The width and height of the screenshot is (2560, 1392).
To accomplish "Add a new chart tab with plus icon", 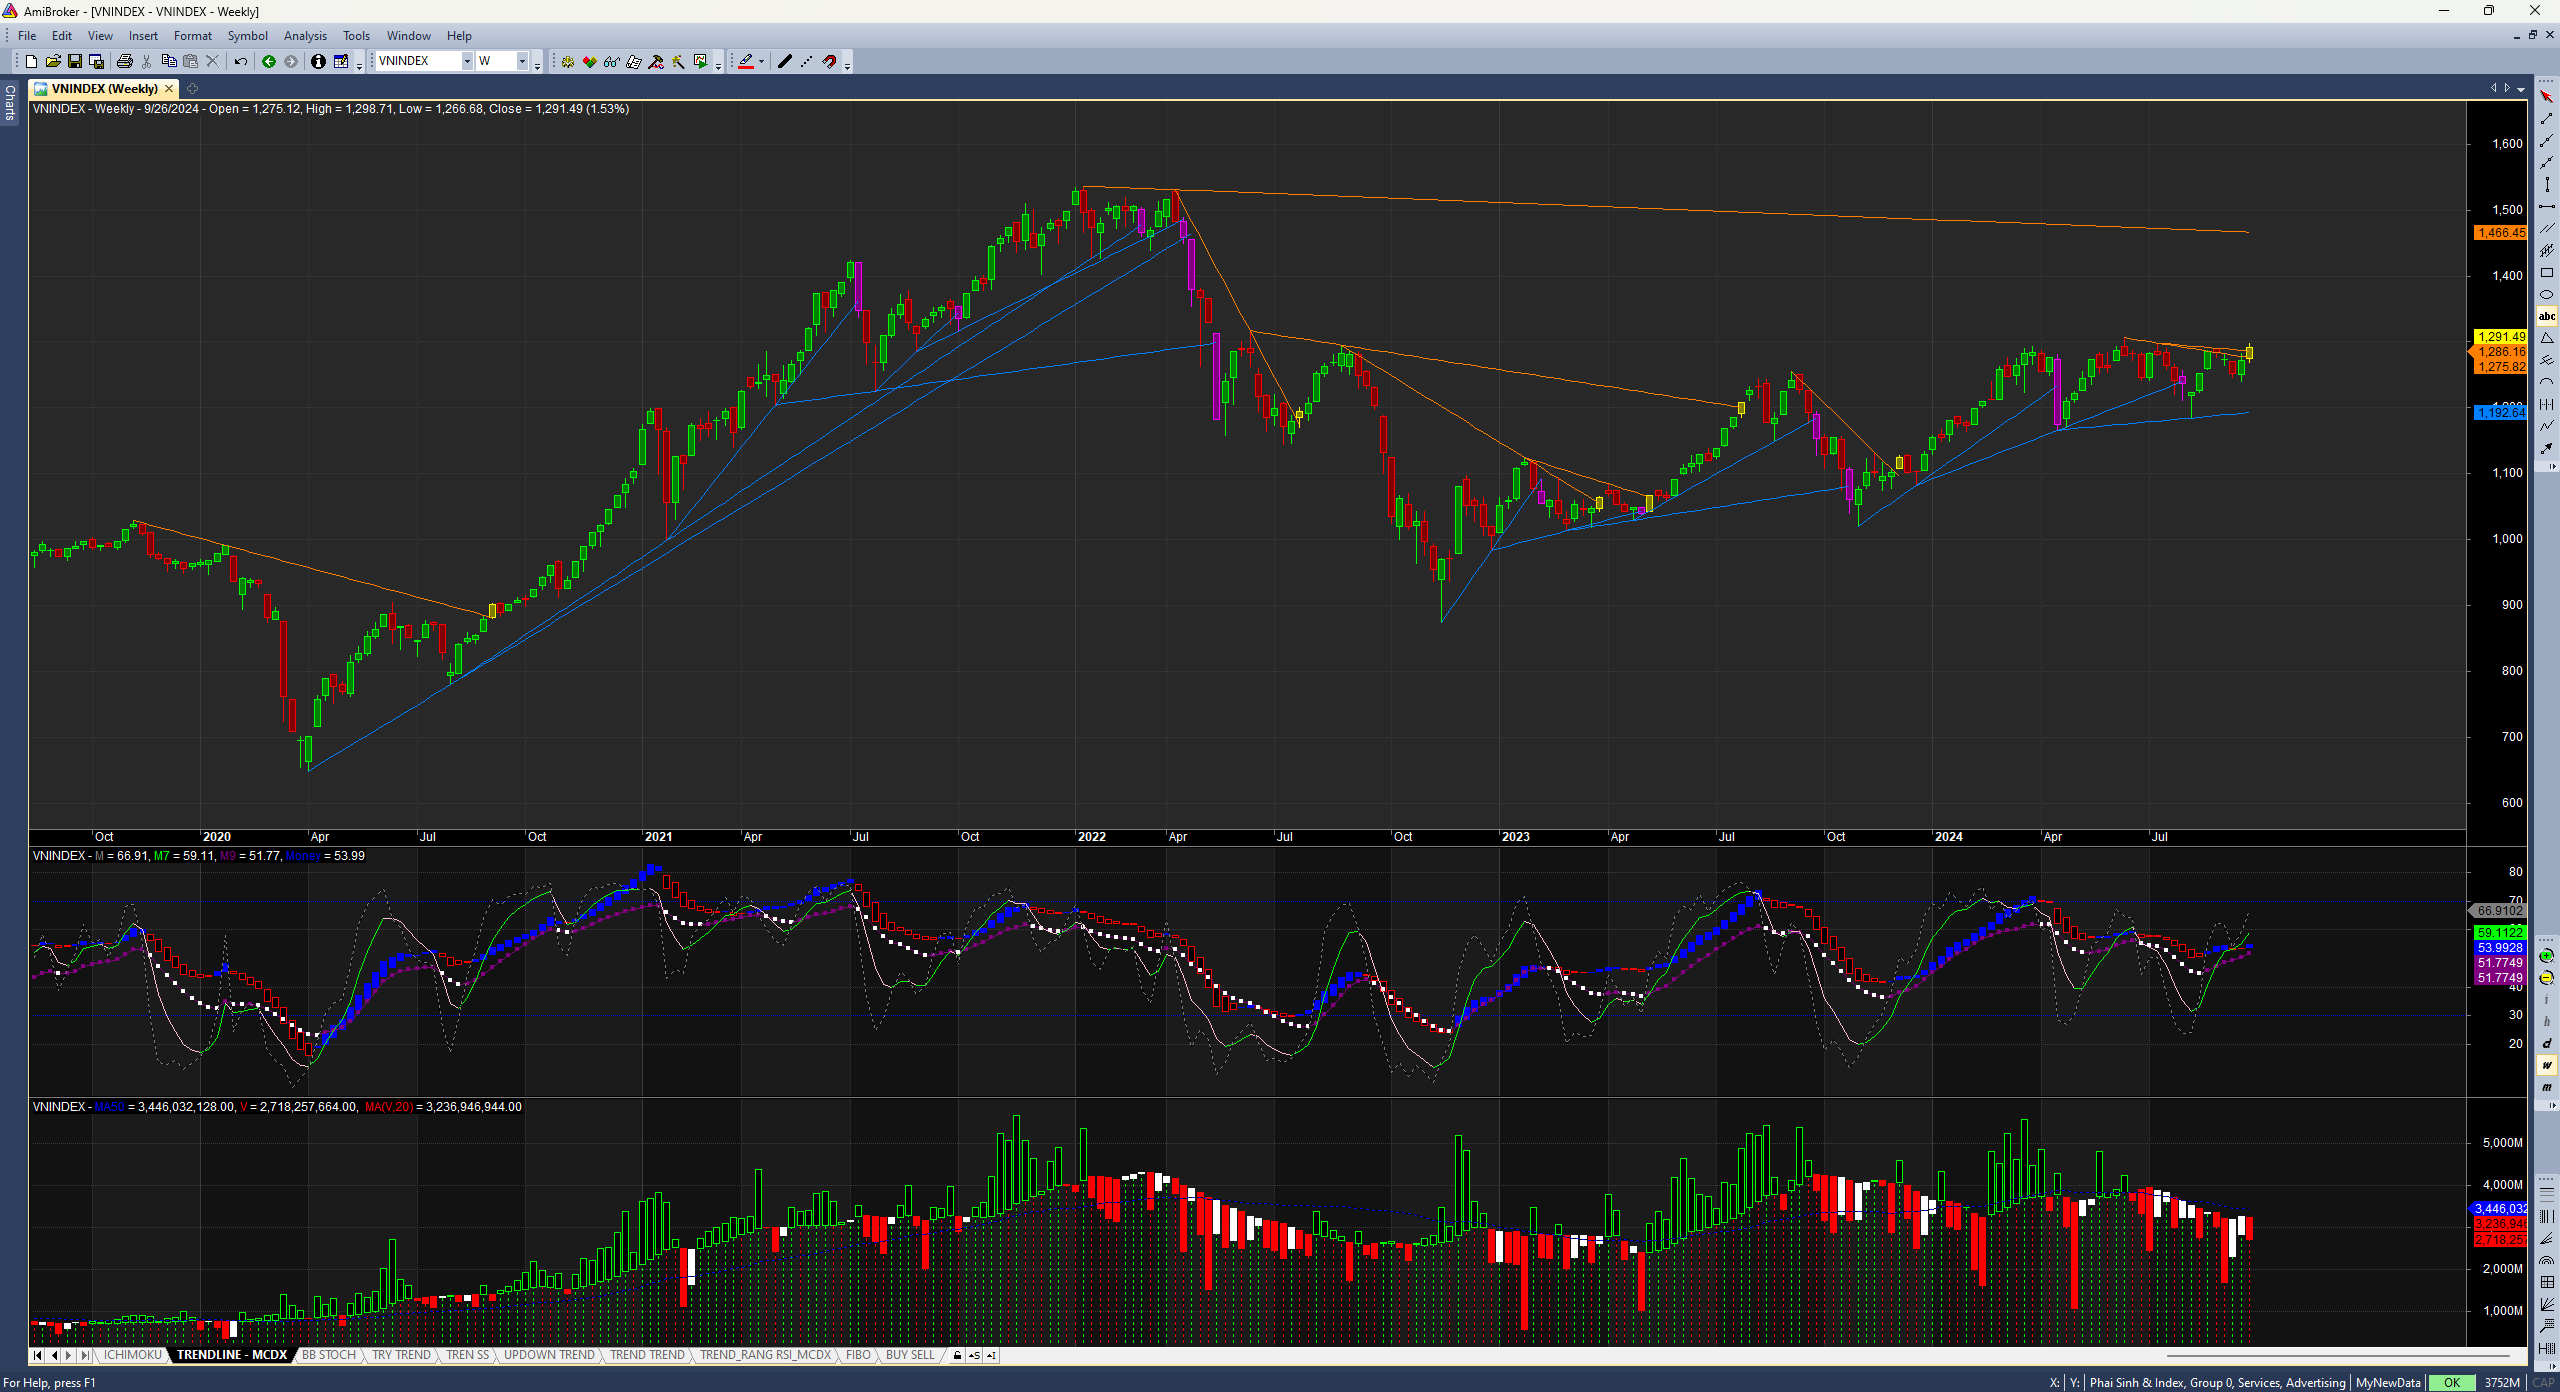I will 193,89.
